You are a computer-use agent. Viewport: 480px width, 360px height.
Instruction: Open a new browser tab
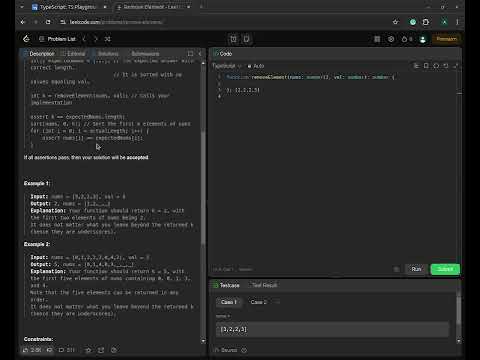tap(201, 7)
